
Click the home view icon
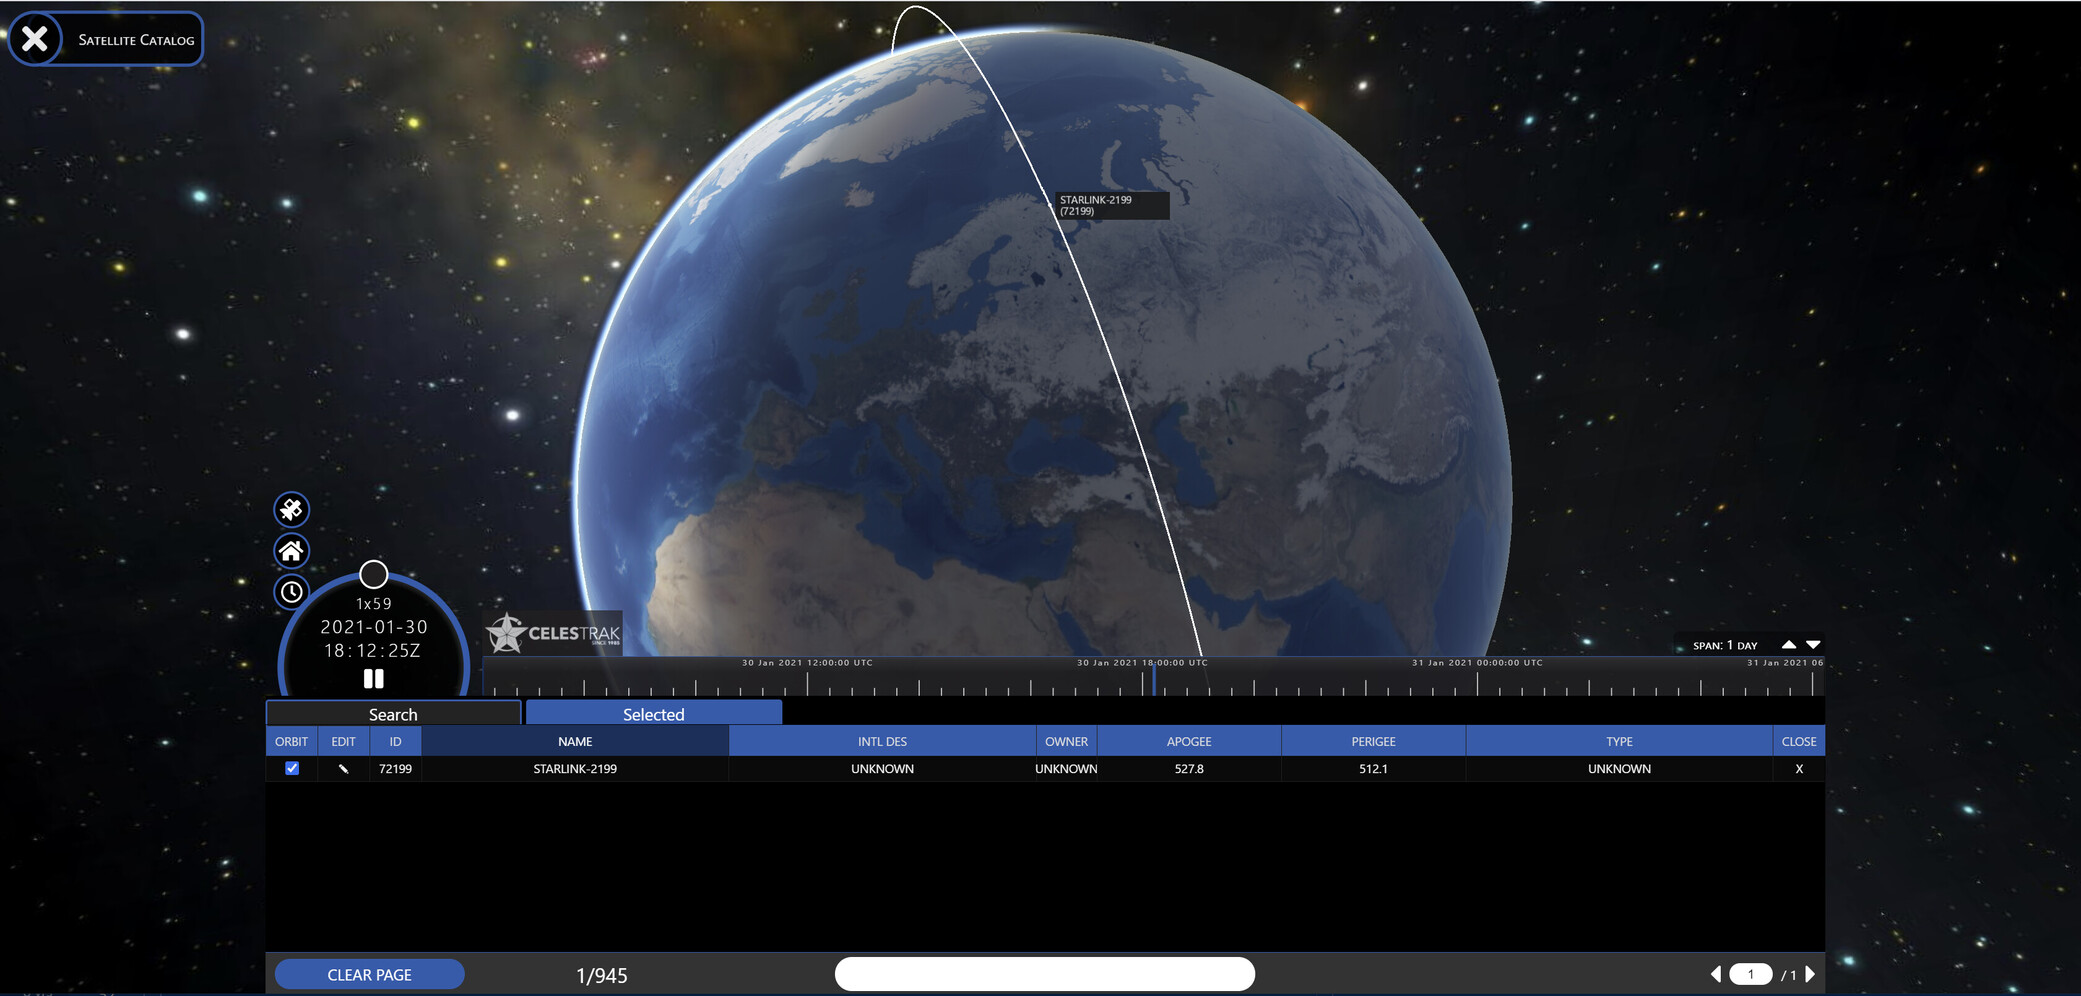tap(291, 551)
